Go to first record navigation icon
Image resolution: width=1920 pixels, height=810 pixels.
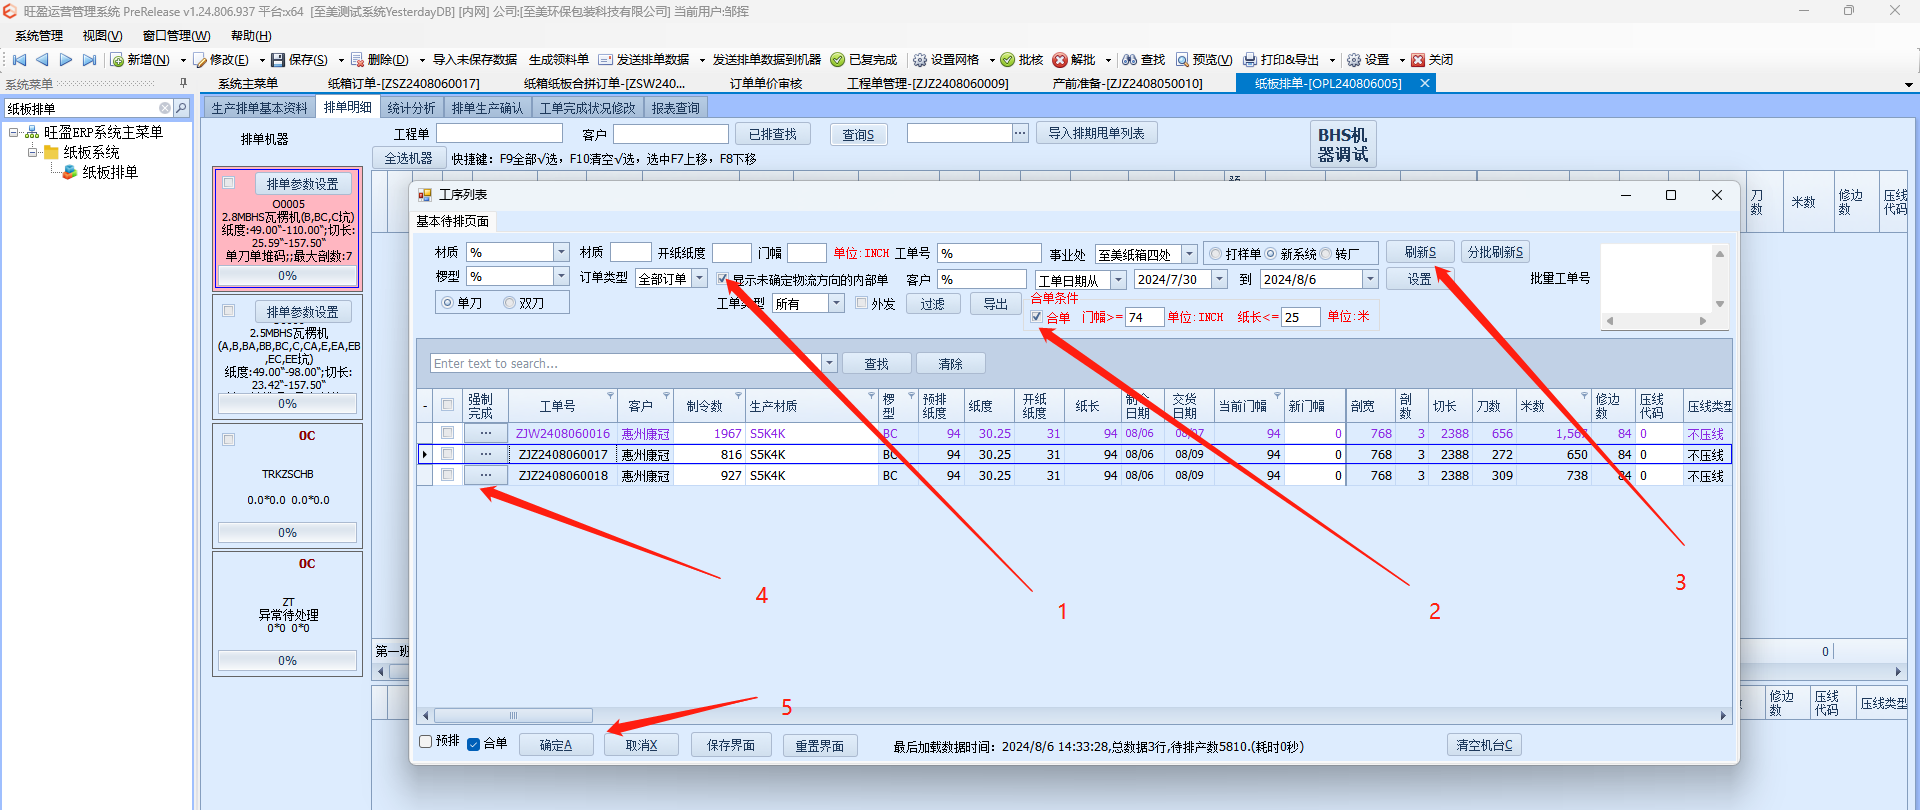click(19, 60)
